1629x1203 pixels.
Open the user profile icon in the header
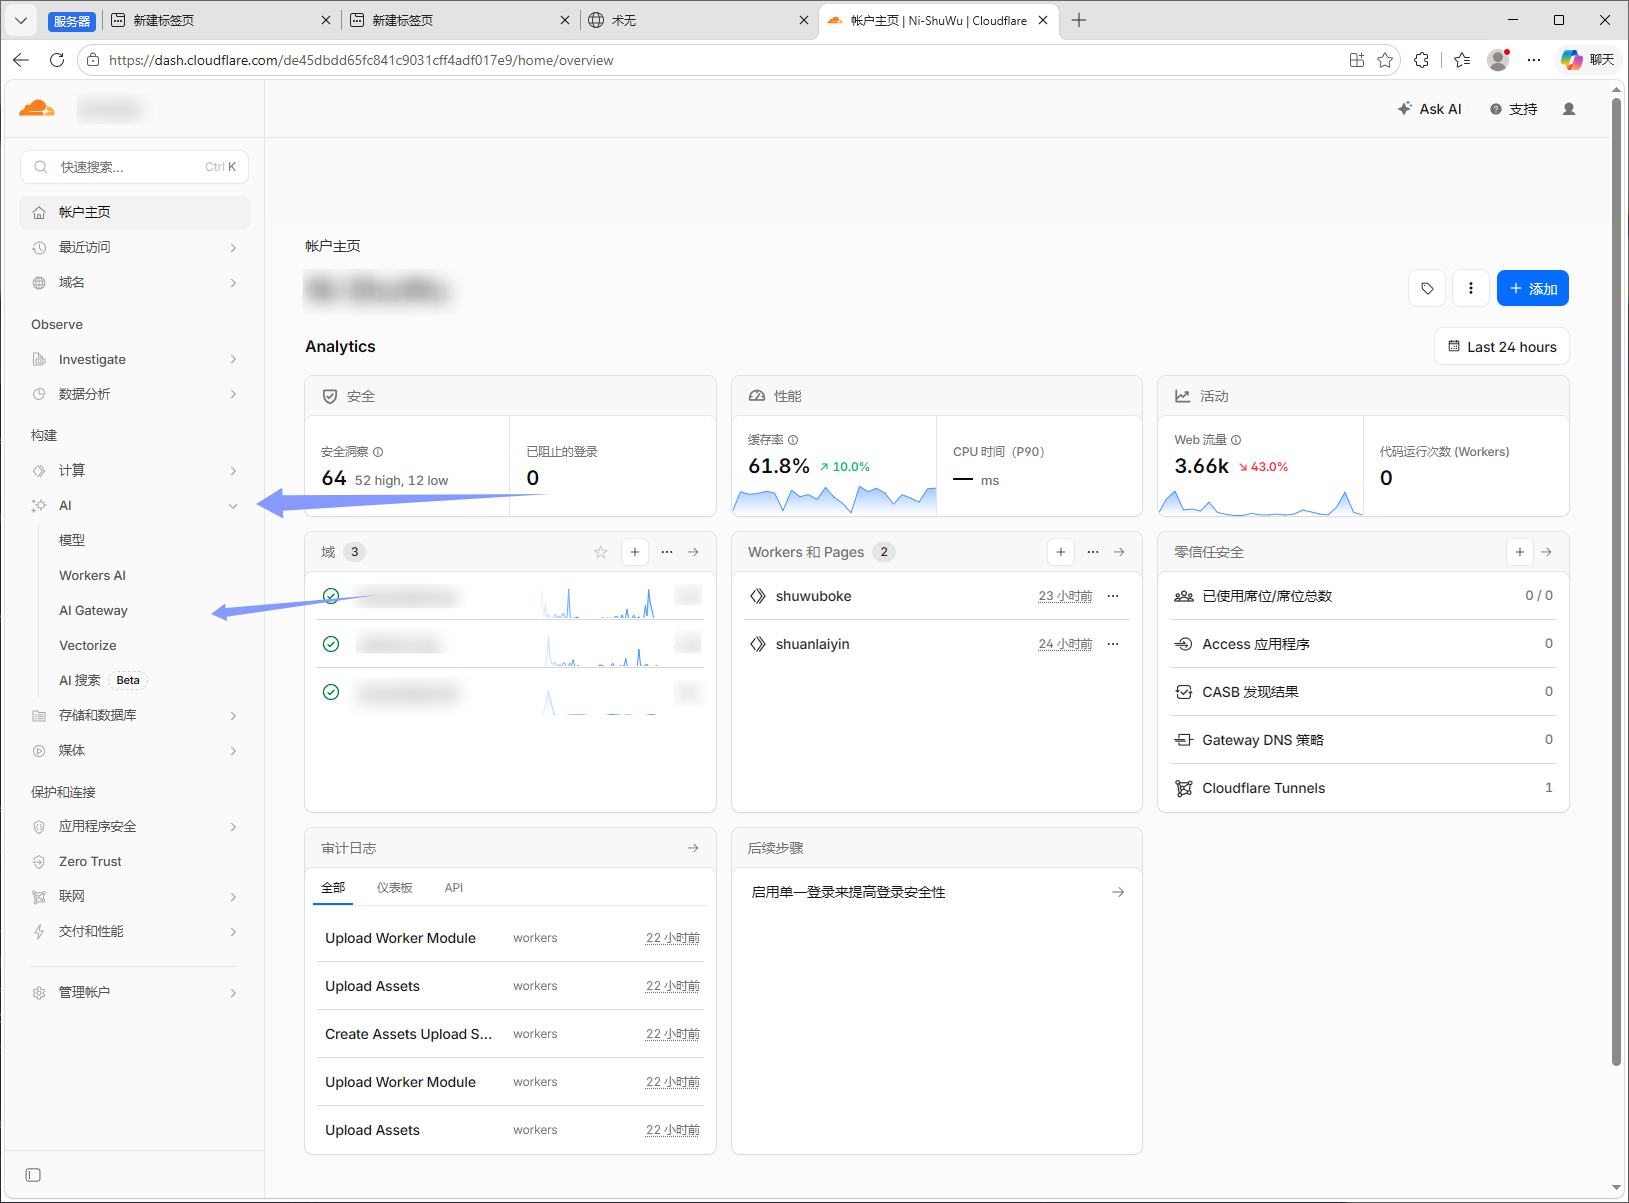[1569, 109]
